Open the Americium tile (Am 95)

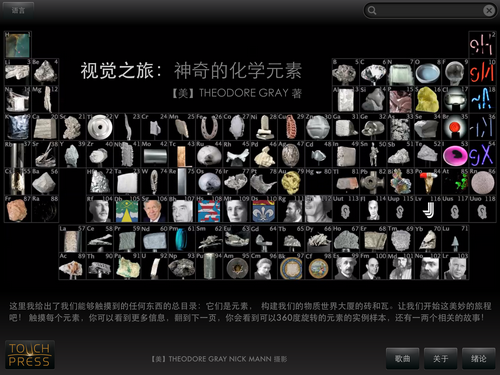[x=236, y=266]
